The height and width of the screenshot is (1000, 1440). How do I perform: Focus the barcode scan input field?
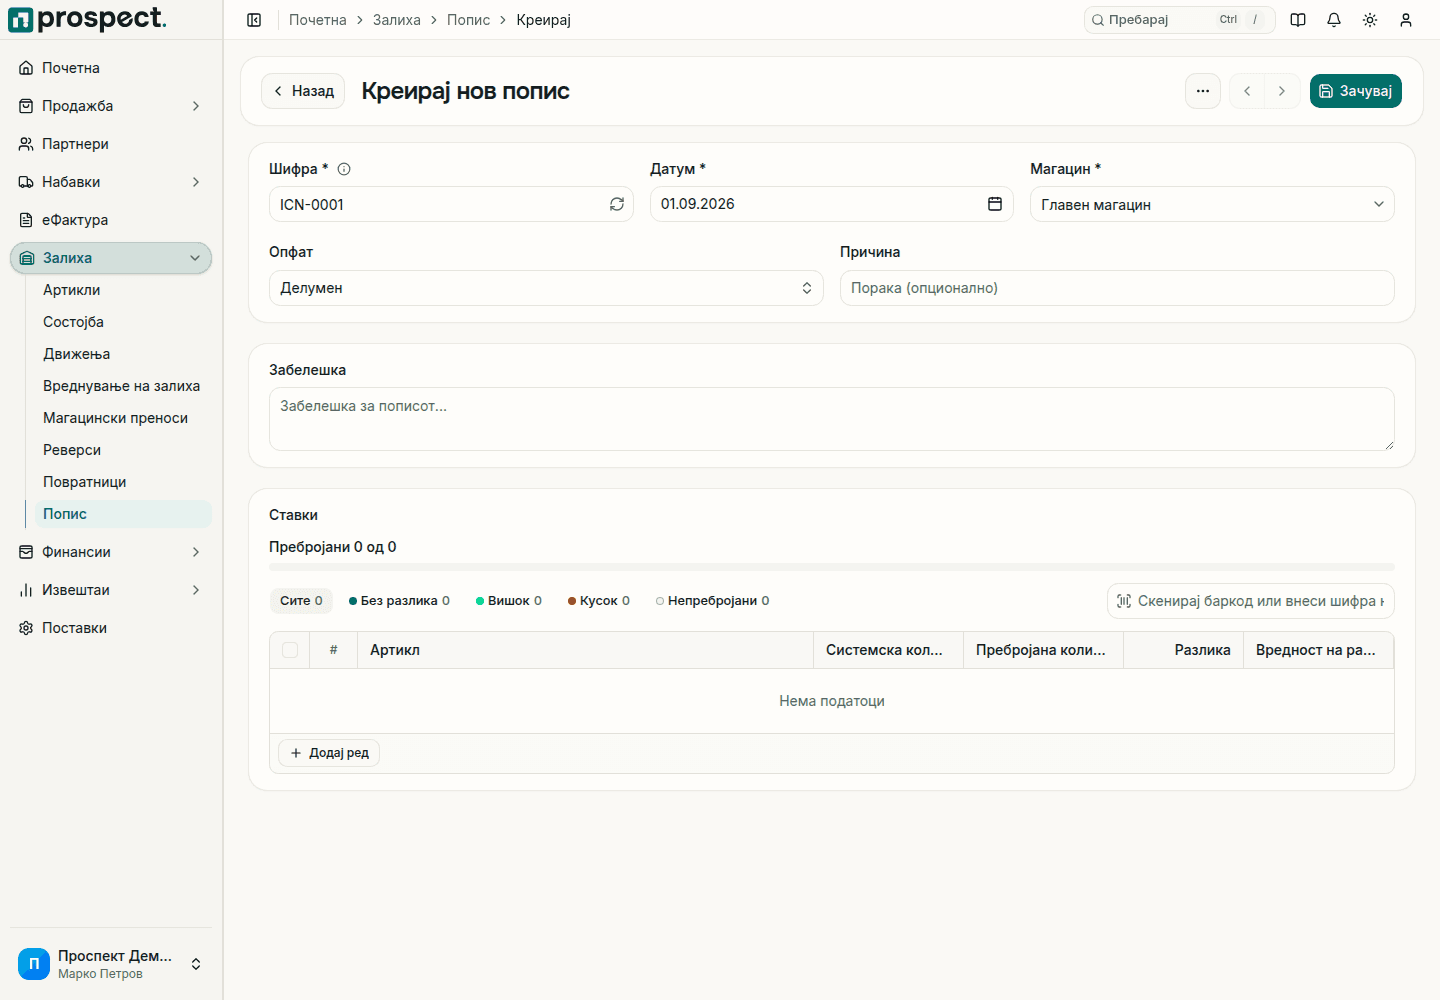(x=1251, y=601)
